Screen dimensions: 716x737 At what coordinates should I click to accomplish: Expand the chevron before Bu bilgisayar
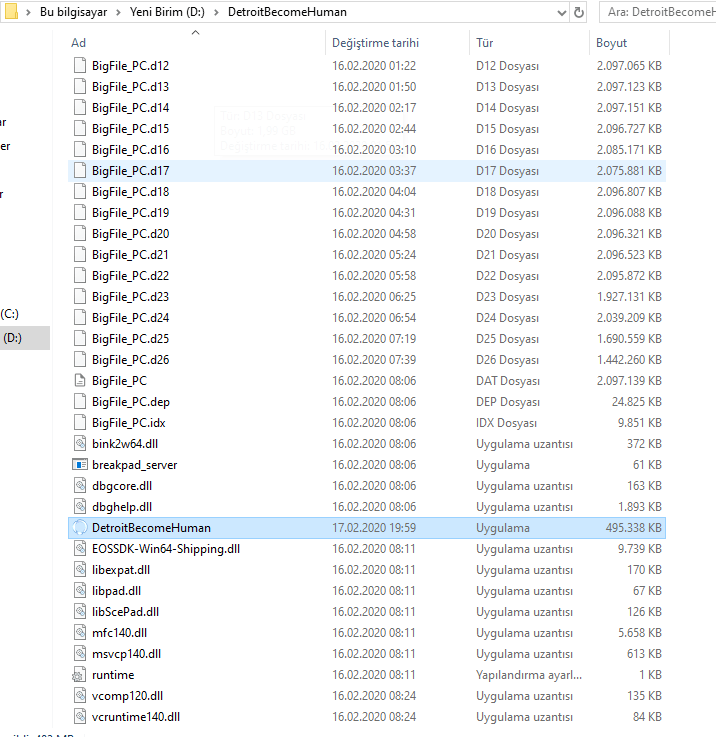pyautogui.click(x=28, y=12)
